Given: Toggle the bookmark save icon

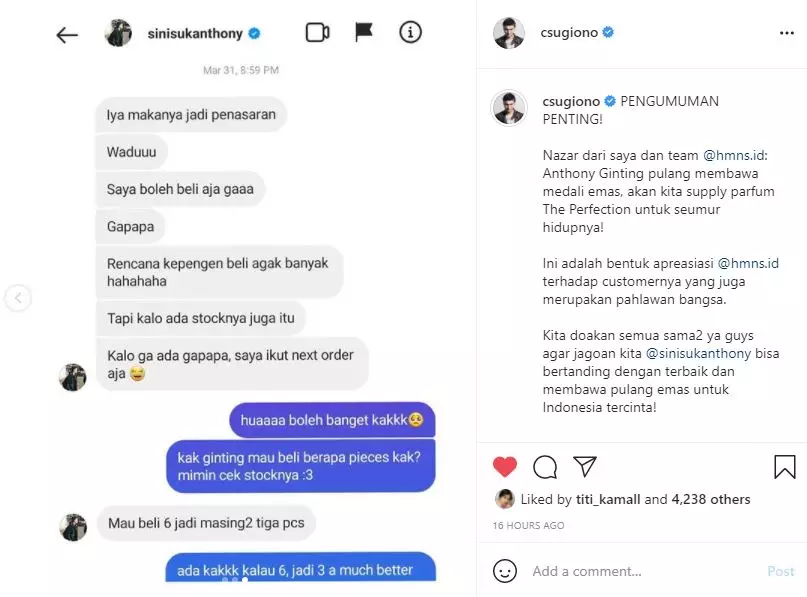Looking at the screenshot, I should pos(784,467).
